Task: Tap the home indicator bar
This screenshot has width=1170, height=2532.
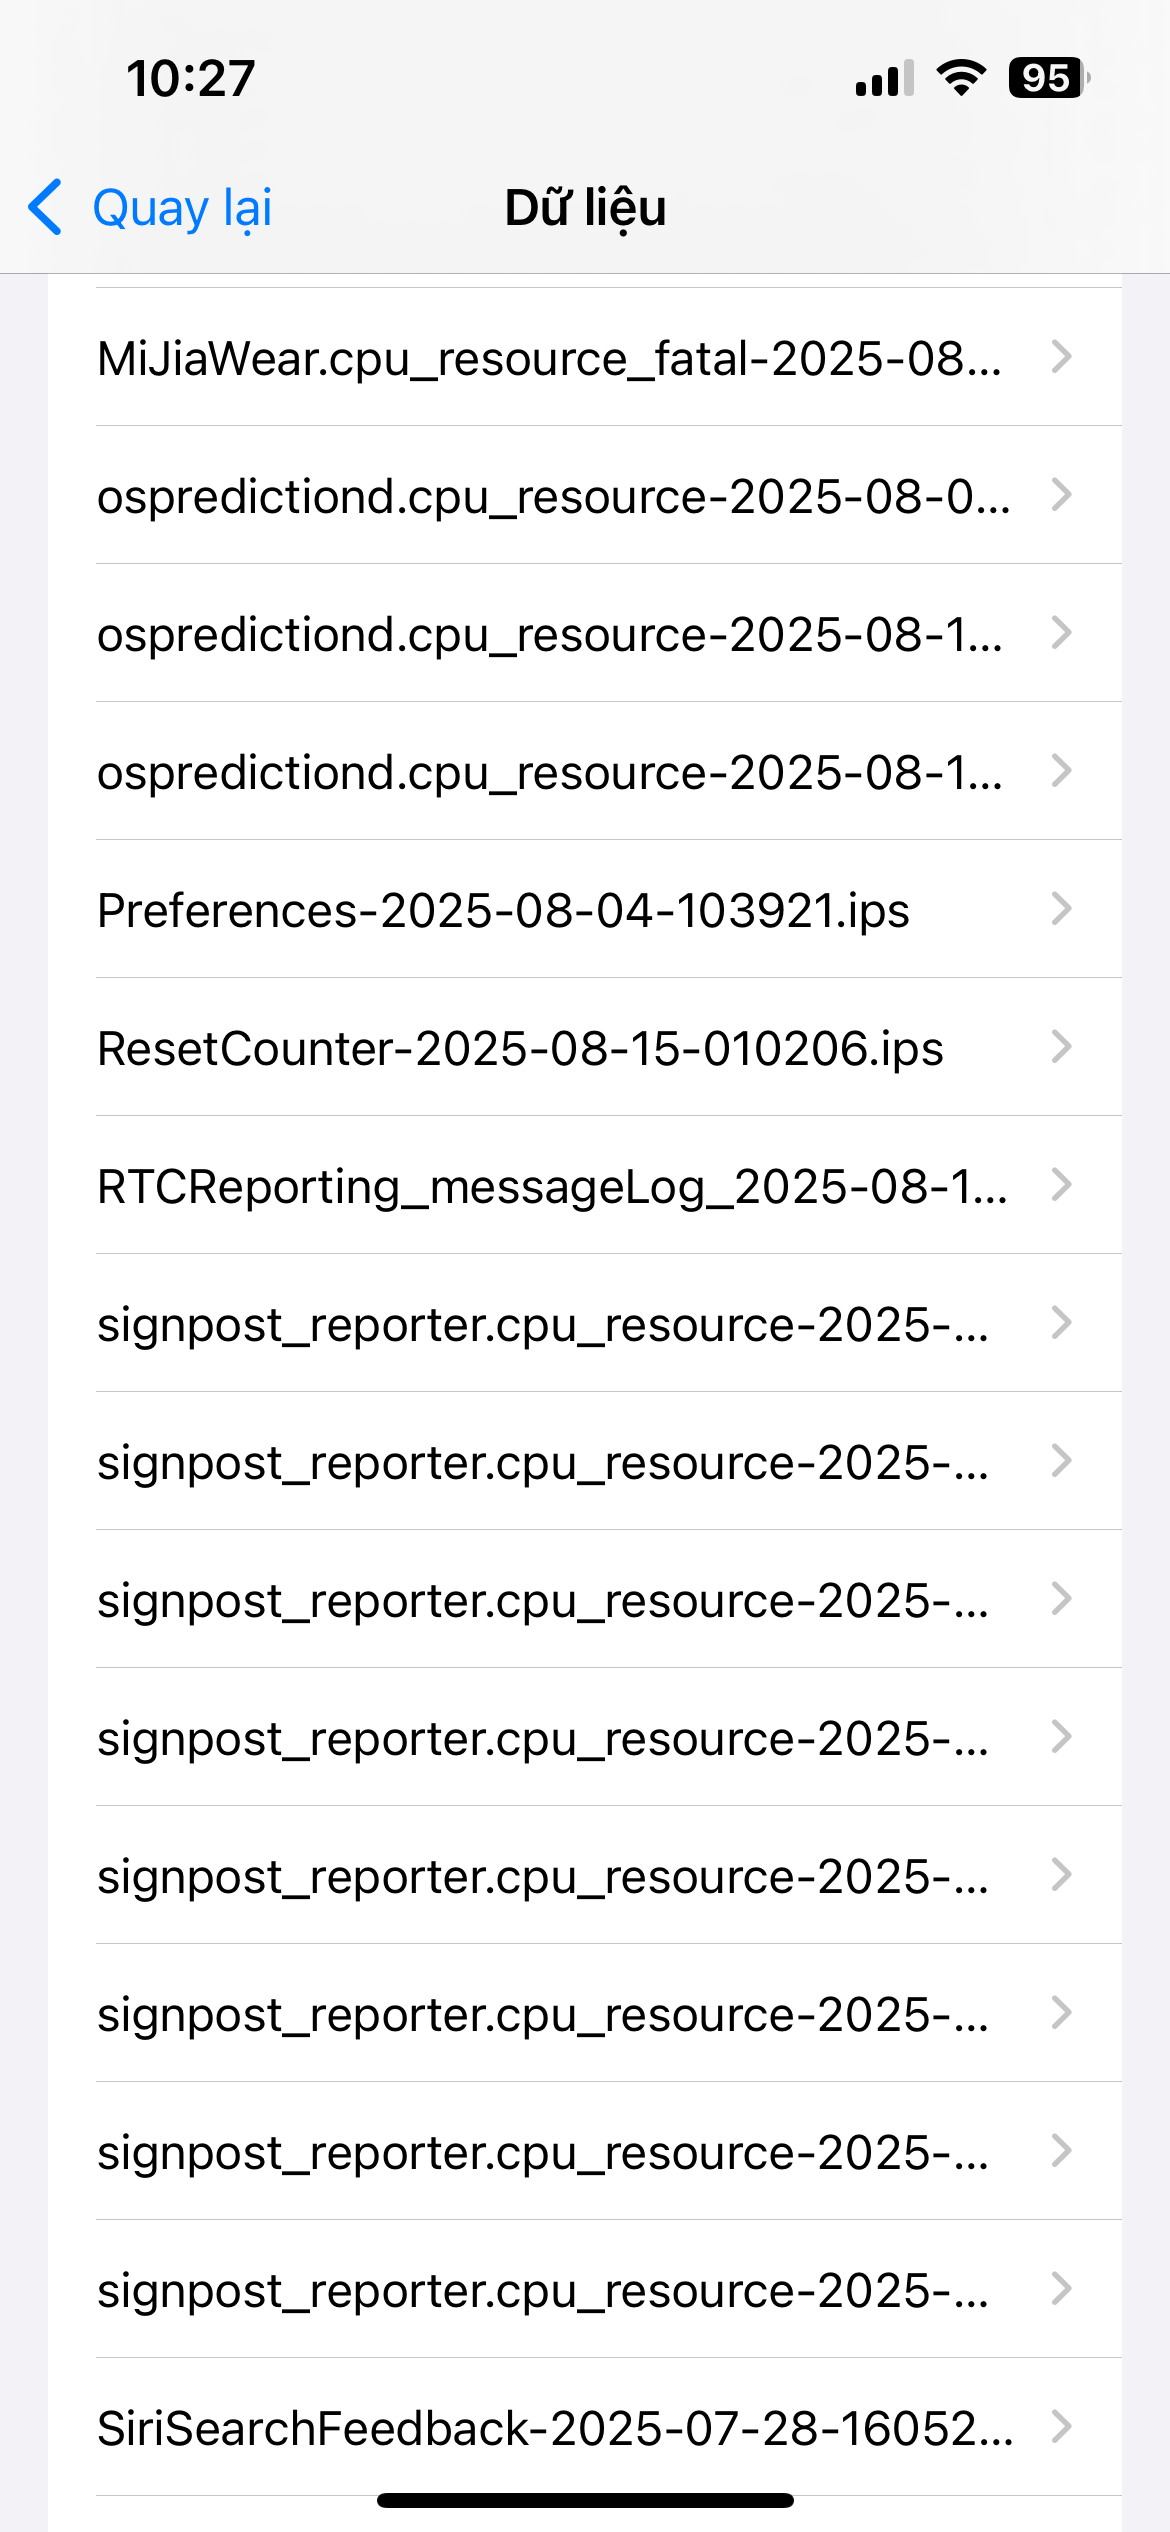Action: tap(585, 2500)
